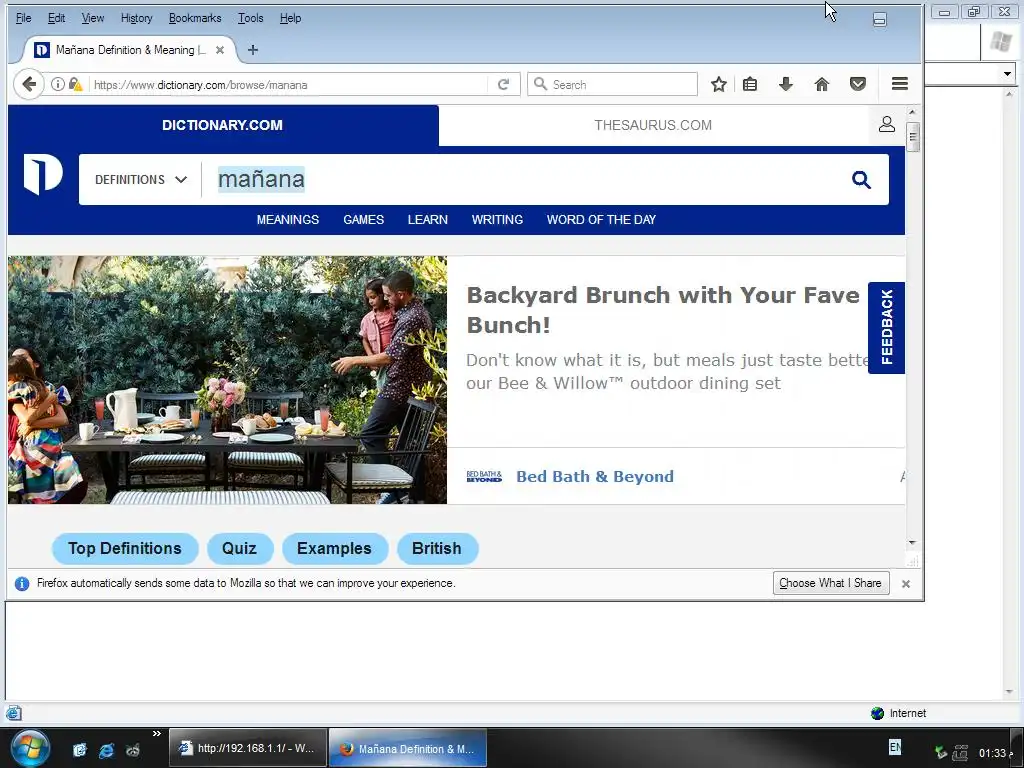Save page to Pocket icon
Image resolution: width=1024 pixels, height=768 pixels.
coord(857,84)
